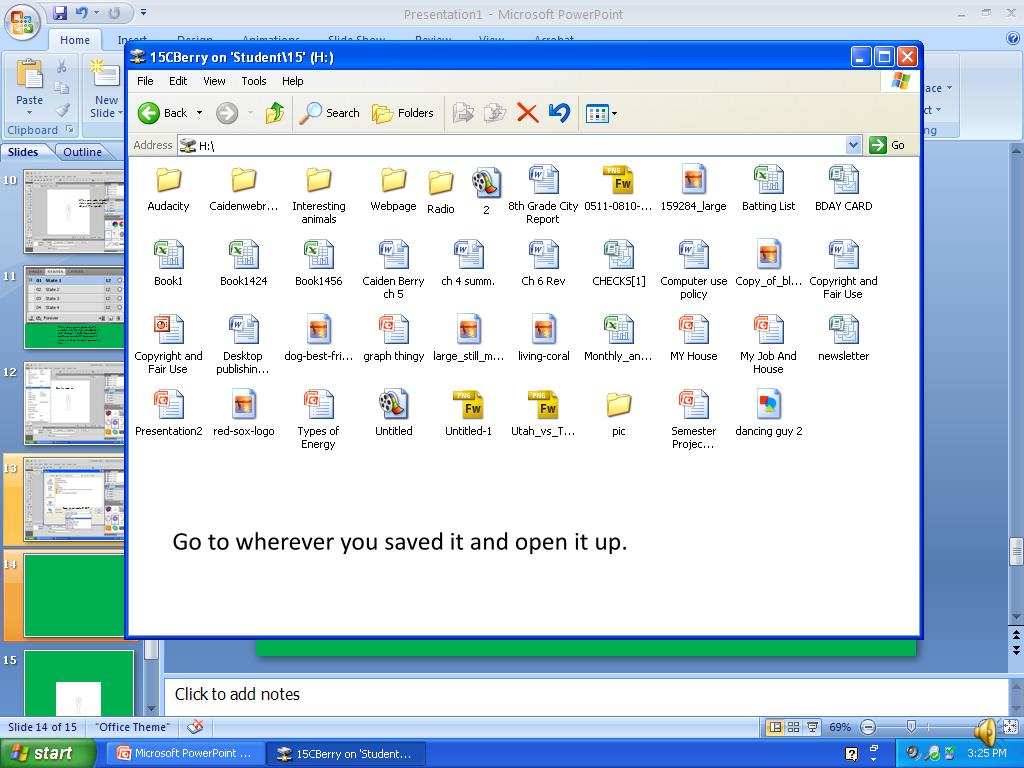Image resolution: width=1024 pixels, height=768 pixels.
Task: Click the Search button in Explorer
Action: pos(330,113)
